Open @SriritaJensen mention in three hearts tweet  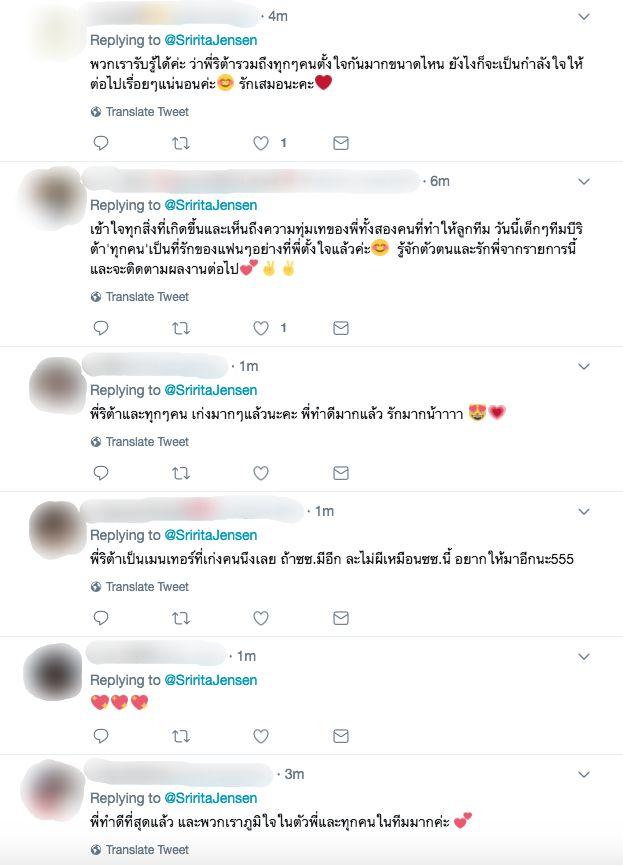click(211, 680)
